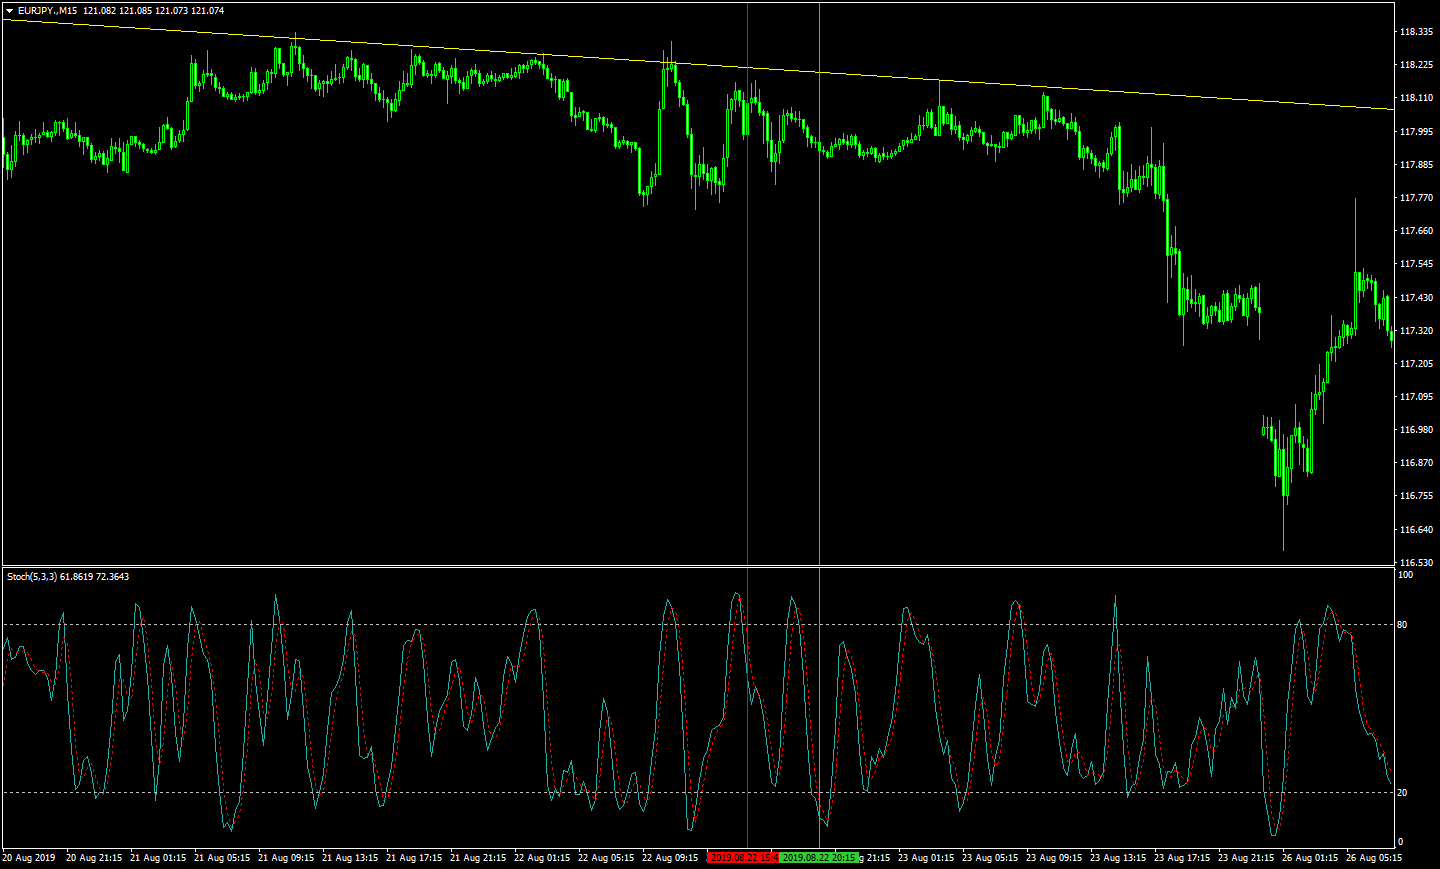Click the 20 Aug 2019 time label

click(x=29, y=858)
